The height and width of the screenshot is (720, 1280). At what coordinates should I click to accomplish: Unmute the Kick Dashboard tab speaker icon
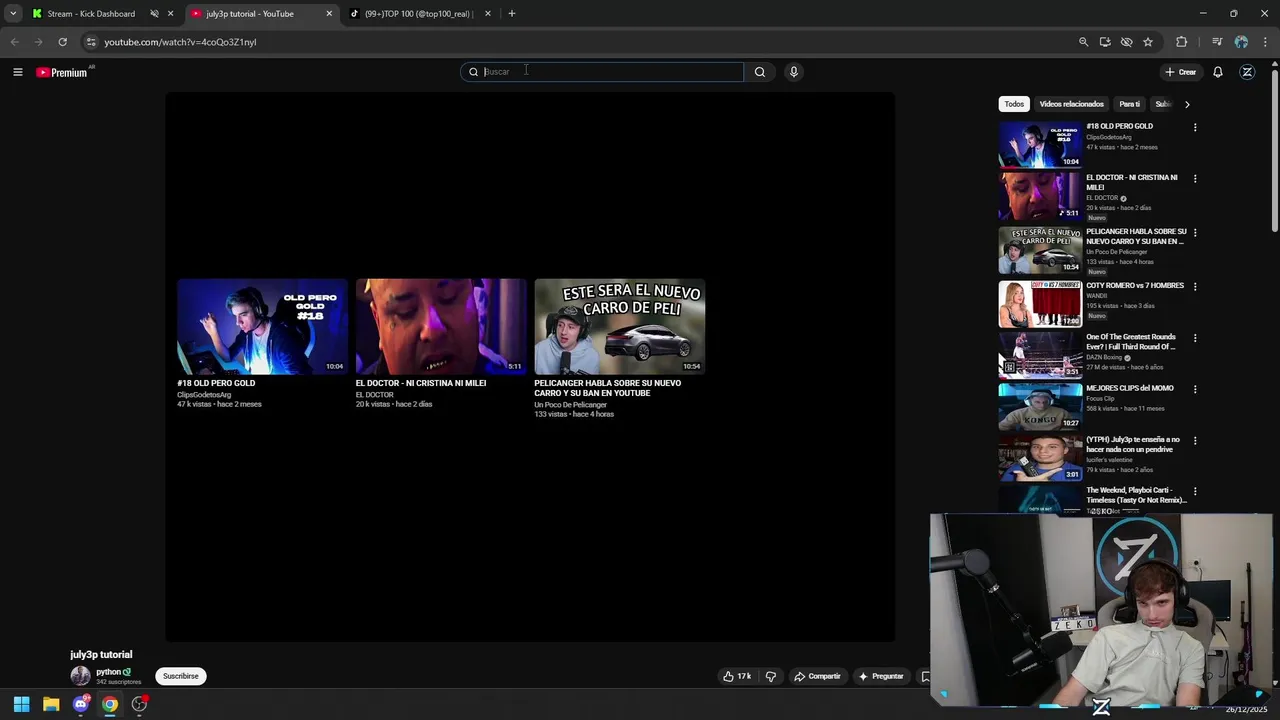pyautogui.click(x=154, y=14)
